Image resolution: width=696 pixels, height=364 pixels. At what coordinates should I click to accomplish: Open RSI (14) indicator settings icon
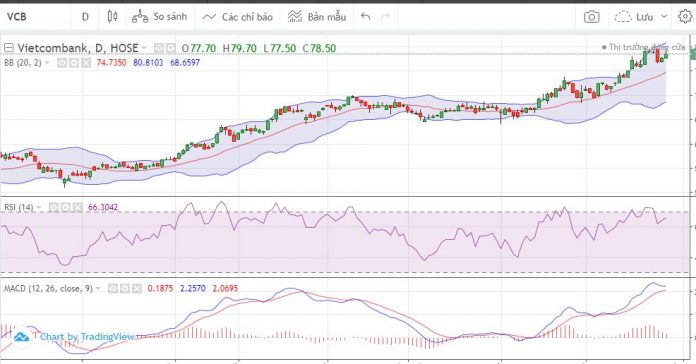tap(66, 207)
